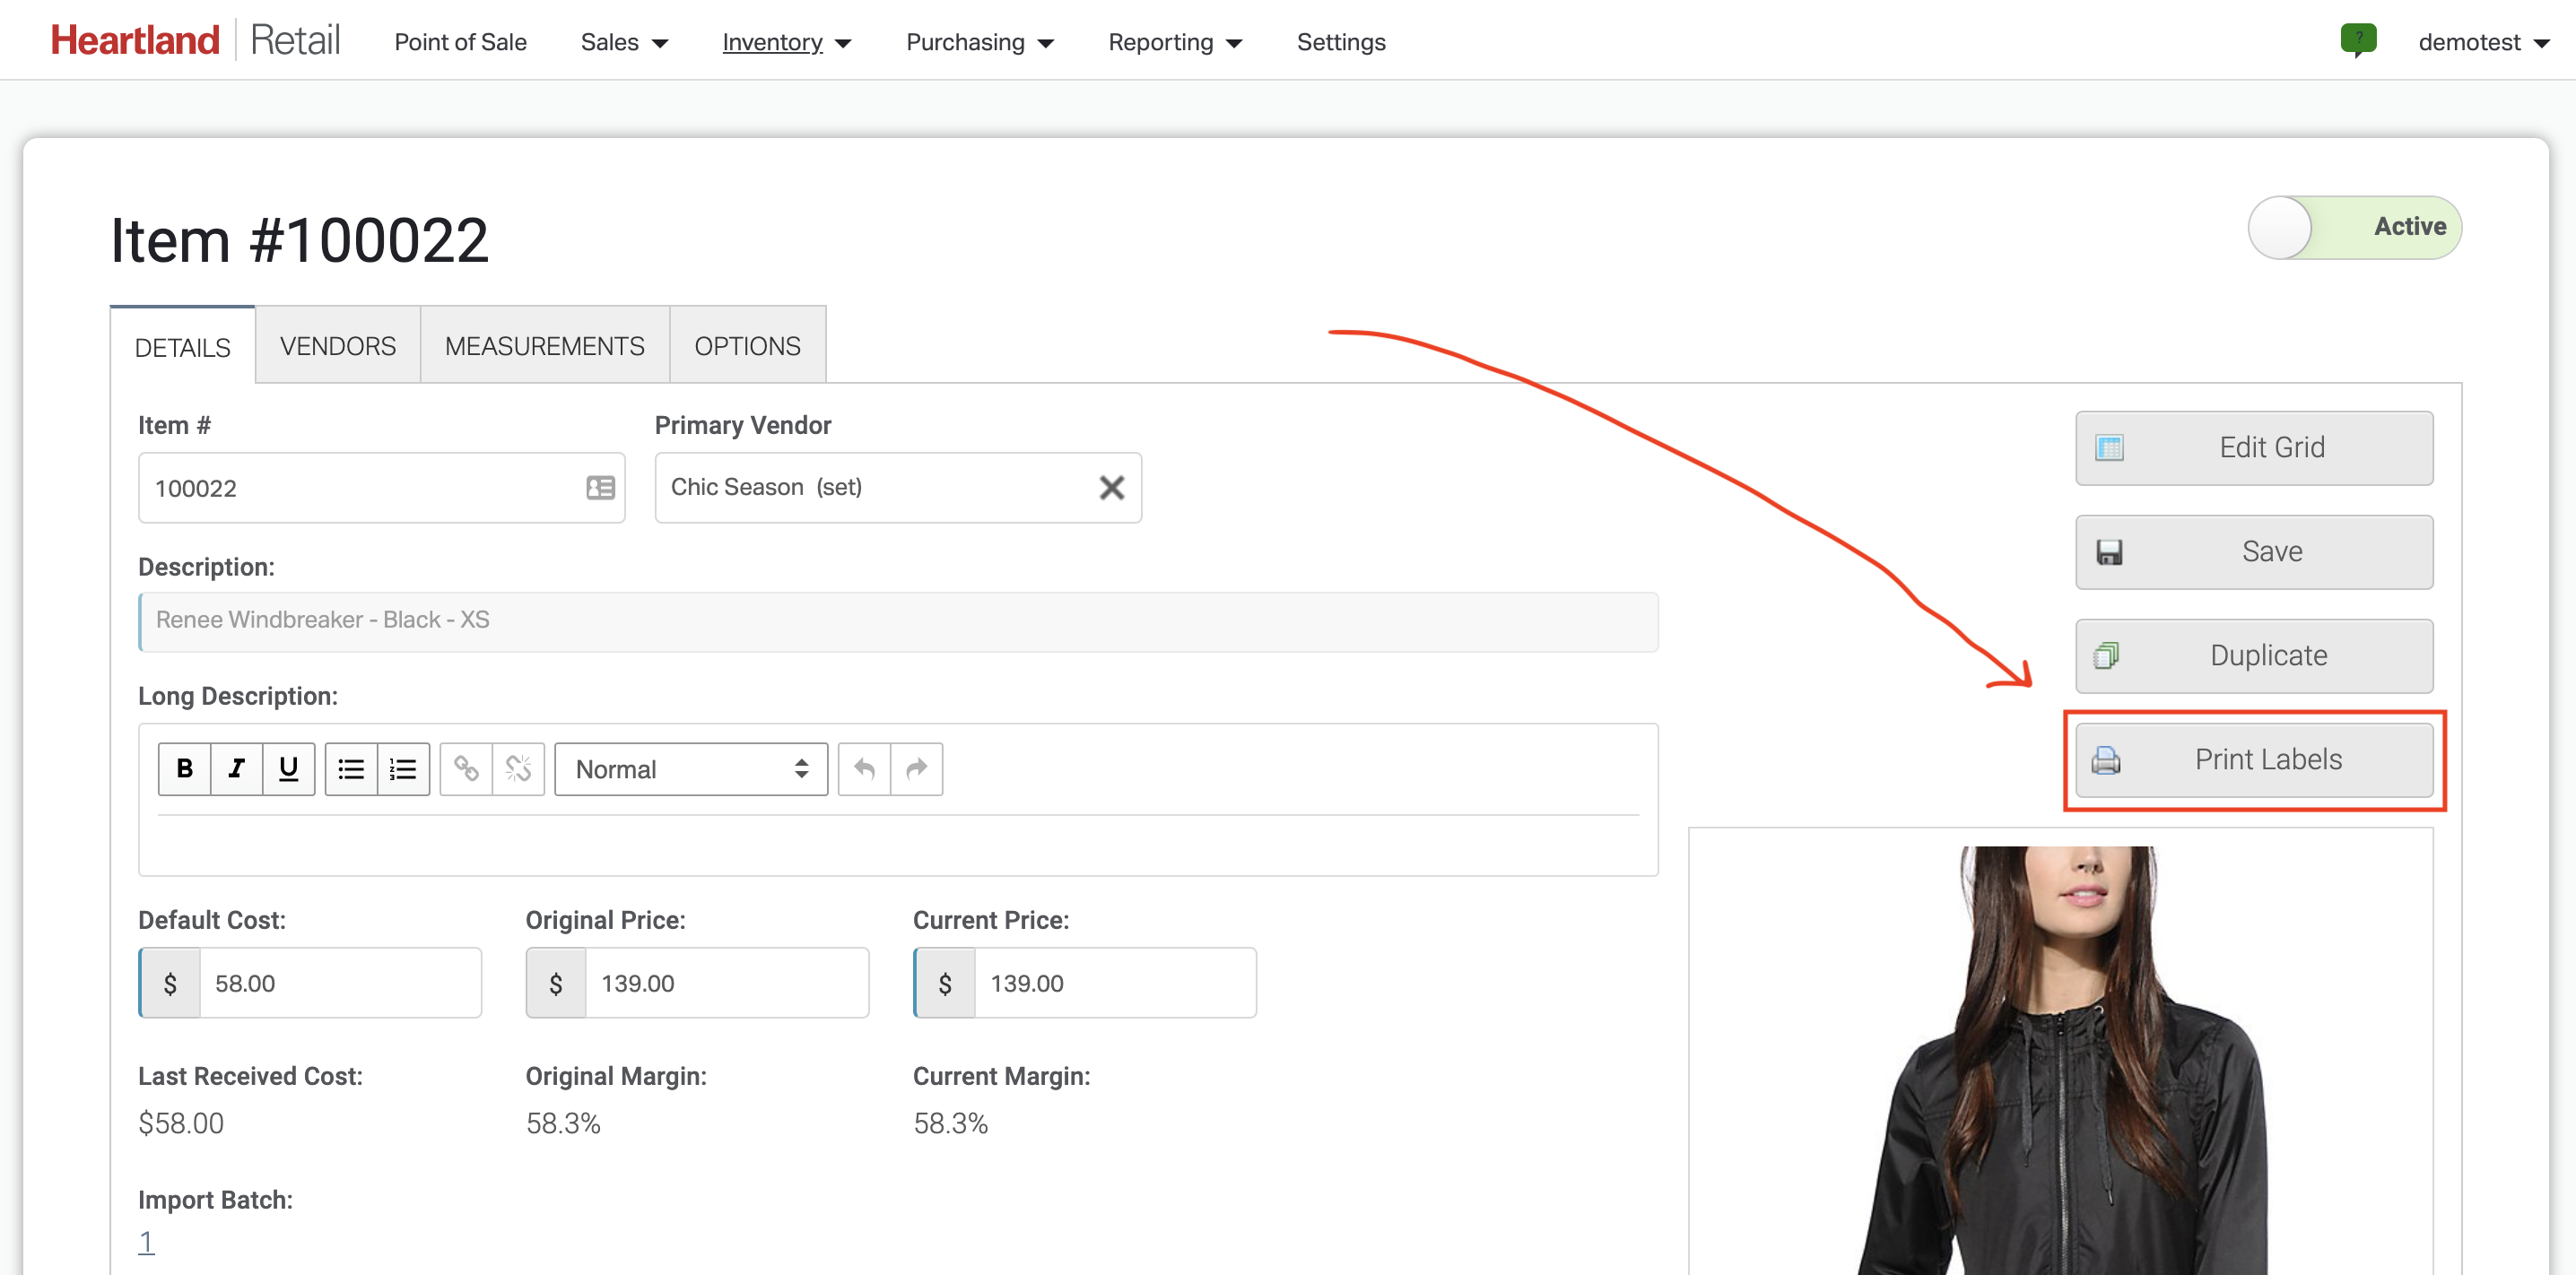Open import batch link 1

[146, 1241]
